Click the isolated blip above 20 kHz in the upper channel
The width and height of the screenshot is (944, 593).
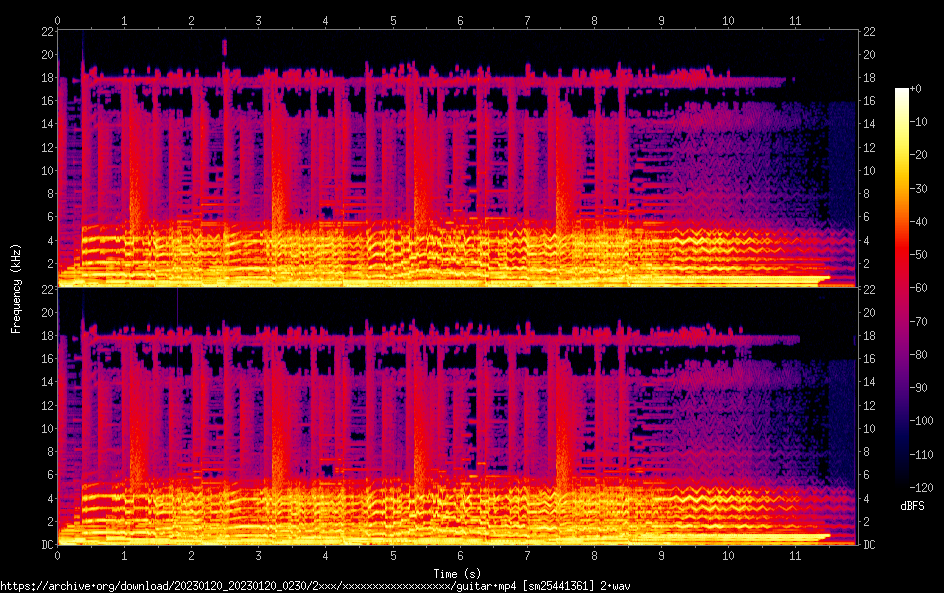(x=224, y=46)
